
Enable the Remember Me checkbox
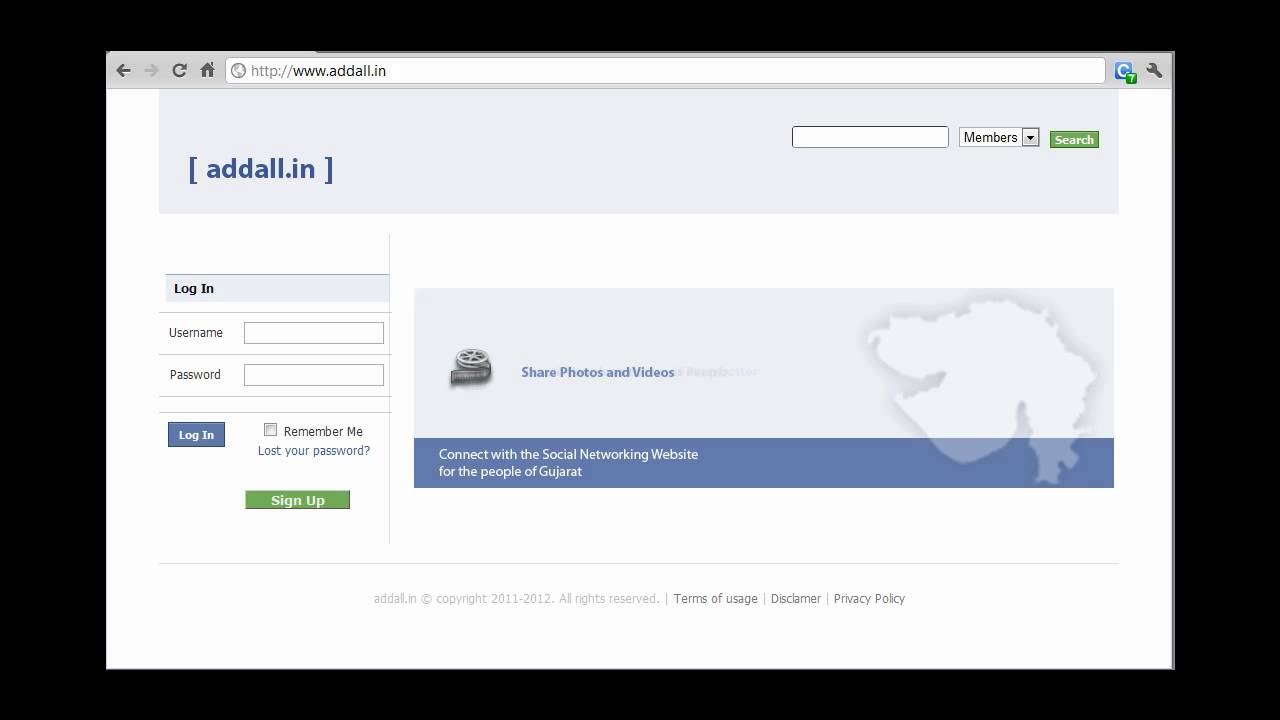270,430
